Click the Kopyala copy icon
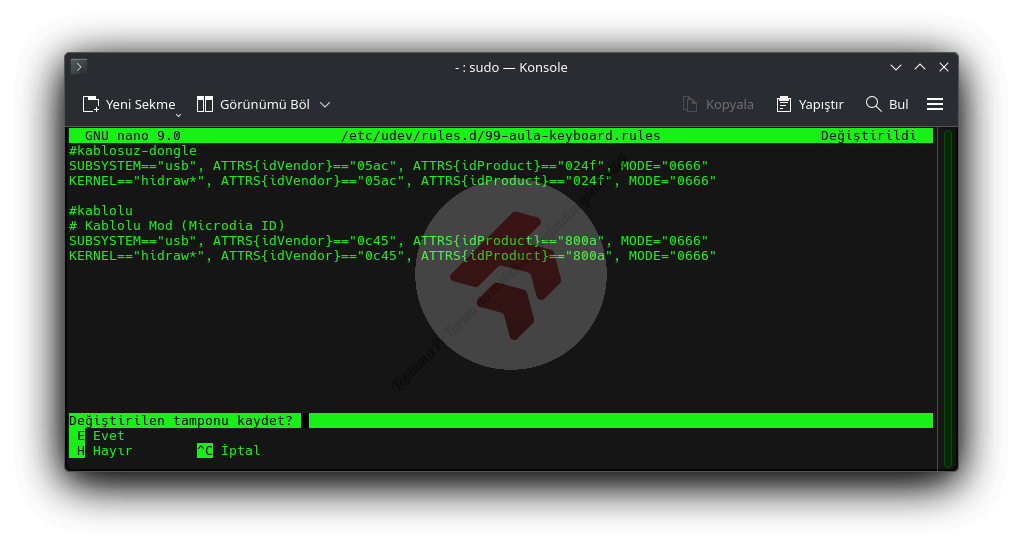This screenshot has width=1023, height=548. [x=690, y=104]
